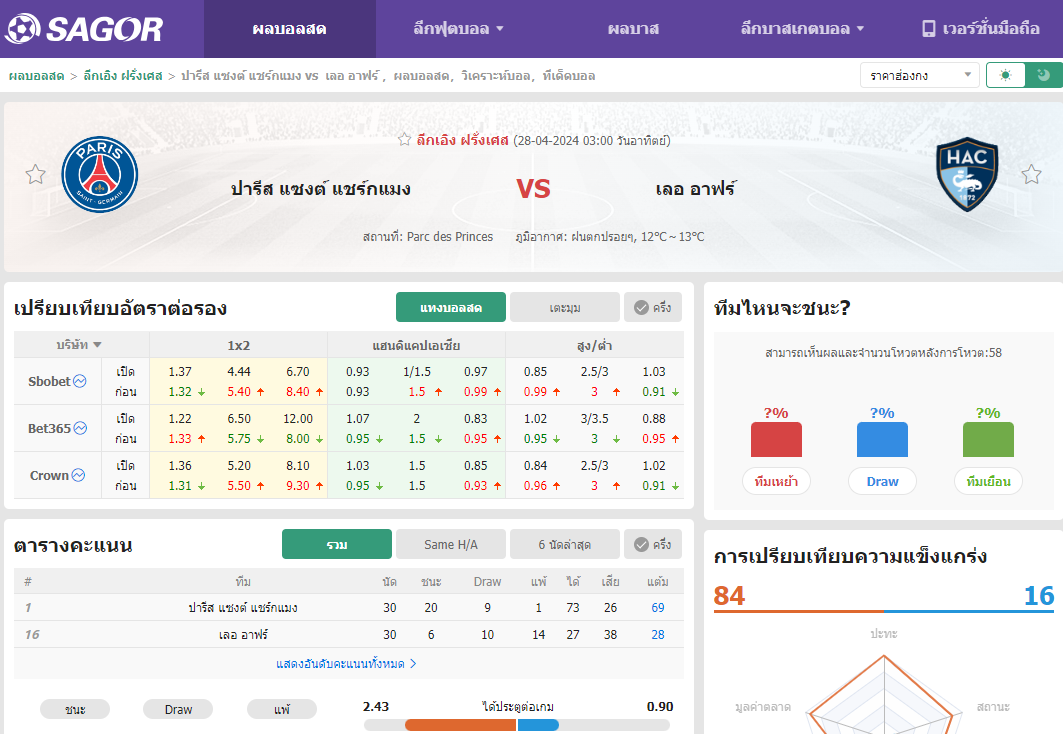Click the 84 versus 16 strength bar
1063x734 pixels.
pos(884,611)
